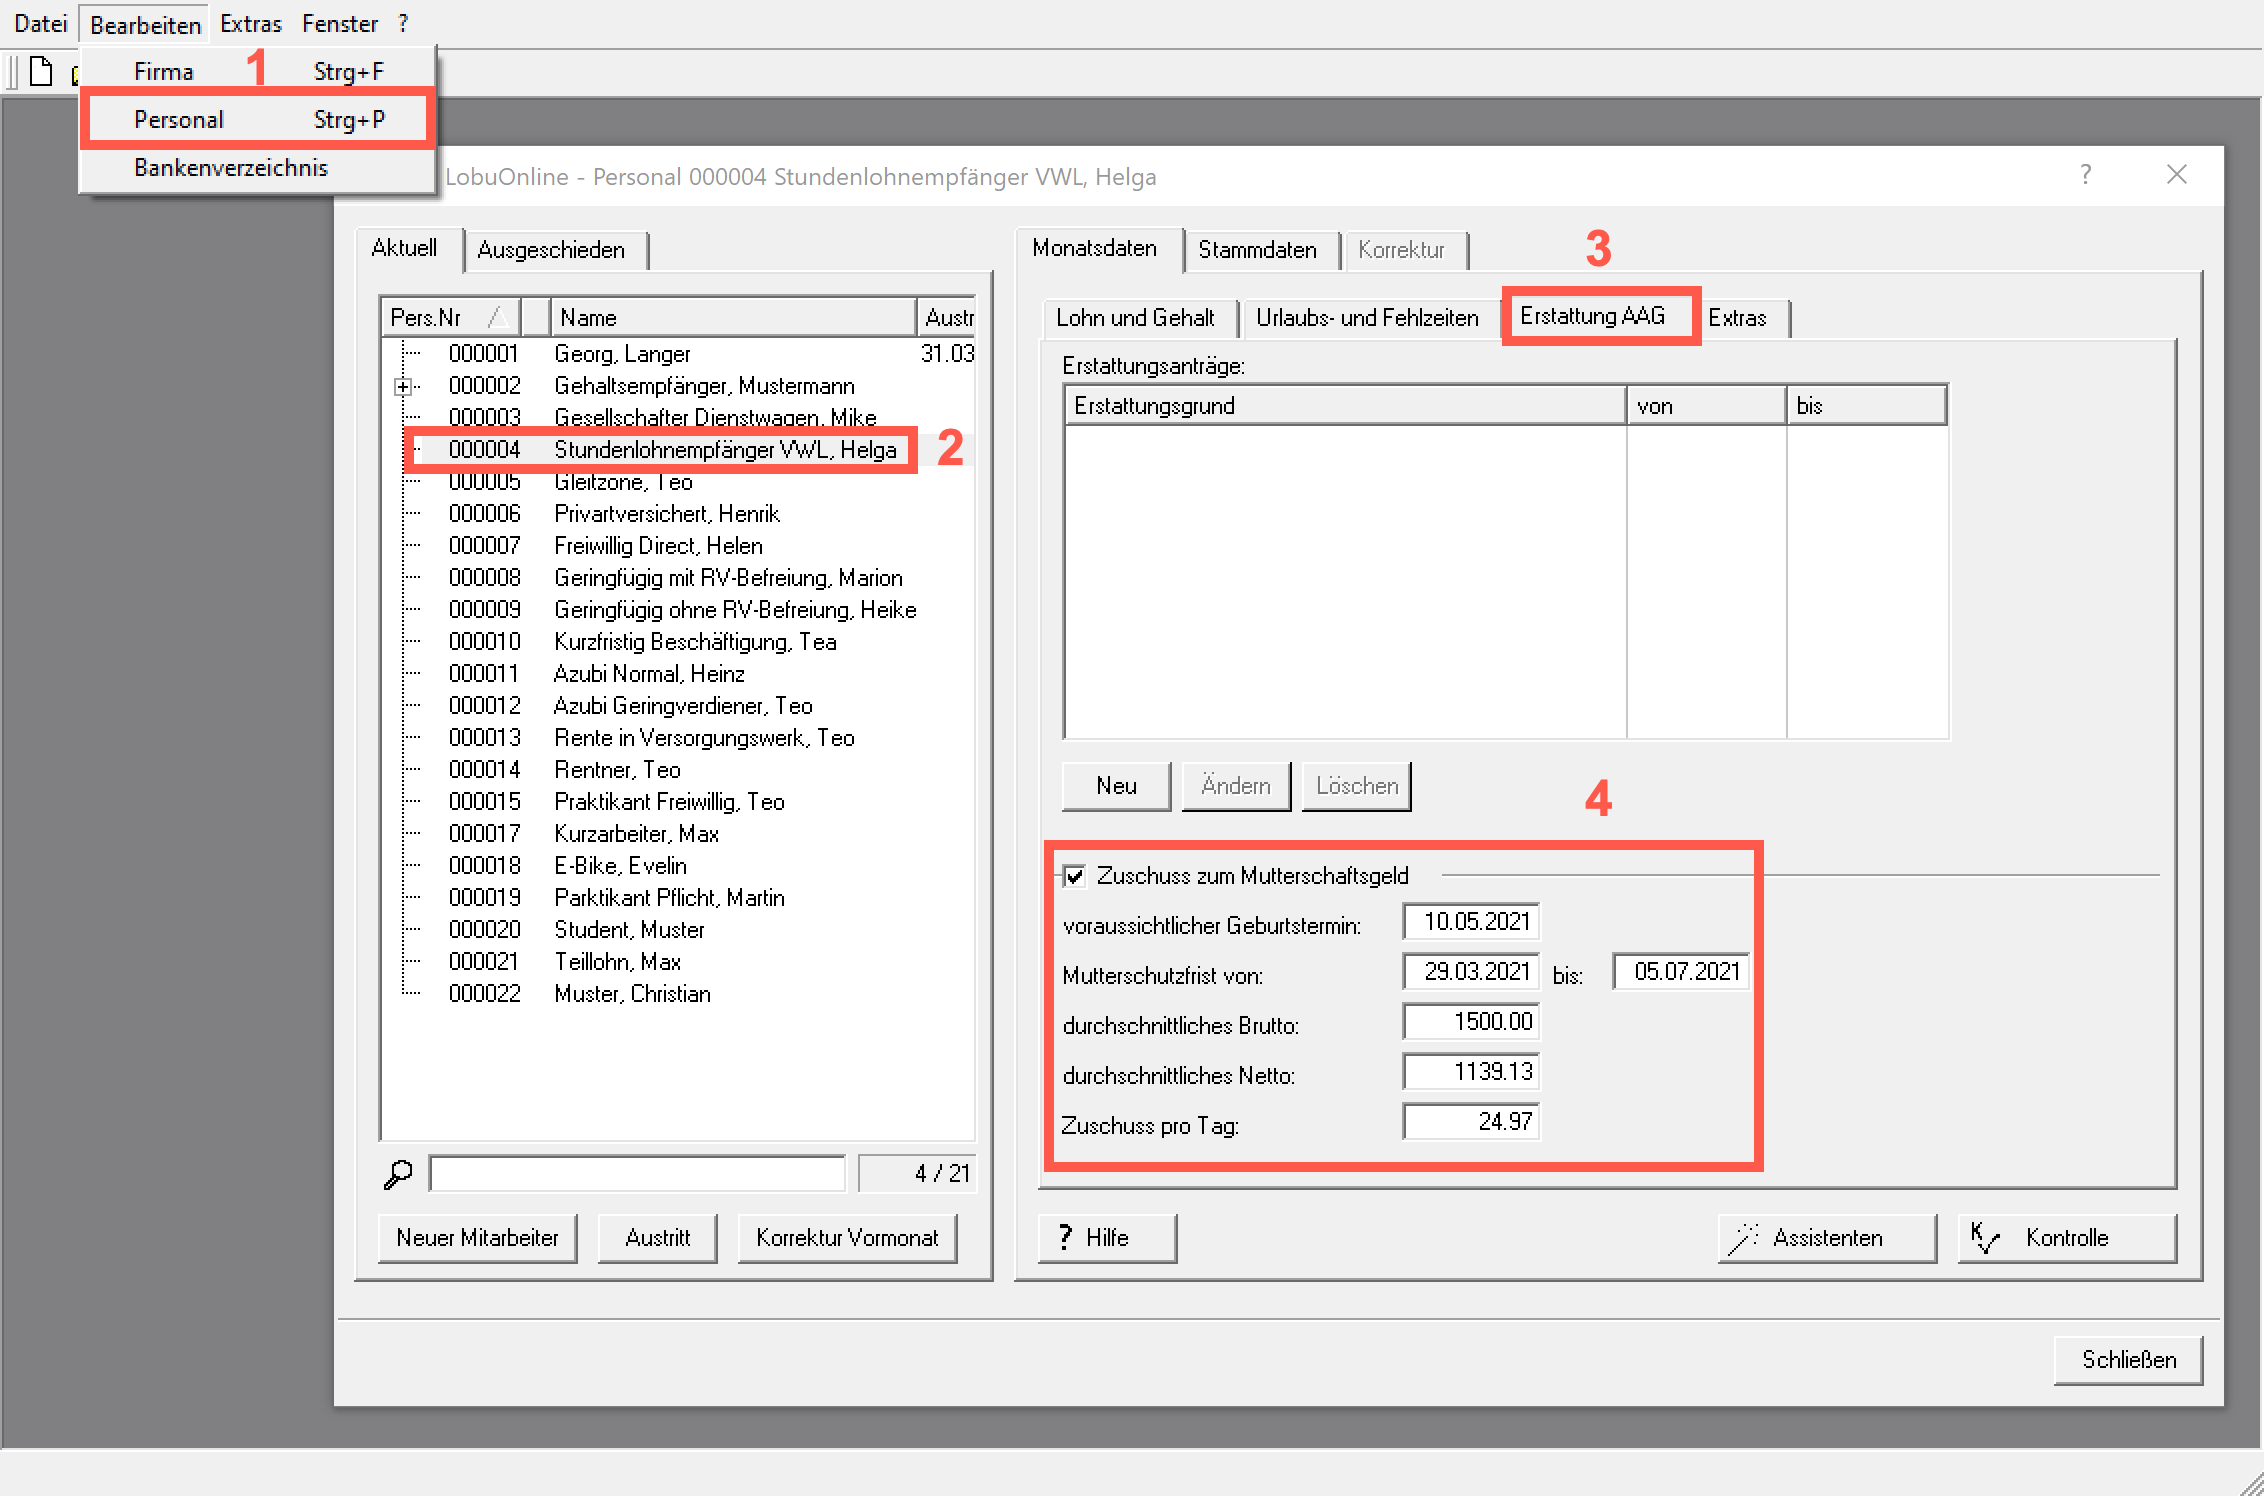Click the voraussichtlicher Geburtstermin date field
The width and height of the screenshot is (2264, 1496).
[1471, 922]
